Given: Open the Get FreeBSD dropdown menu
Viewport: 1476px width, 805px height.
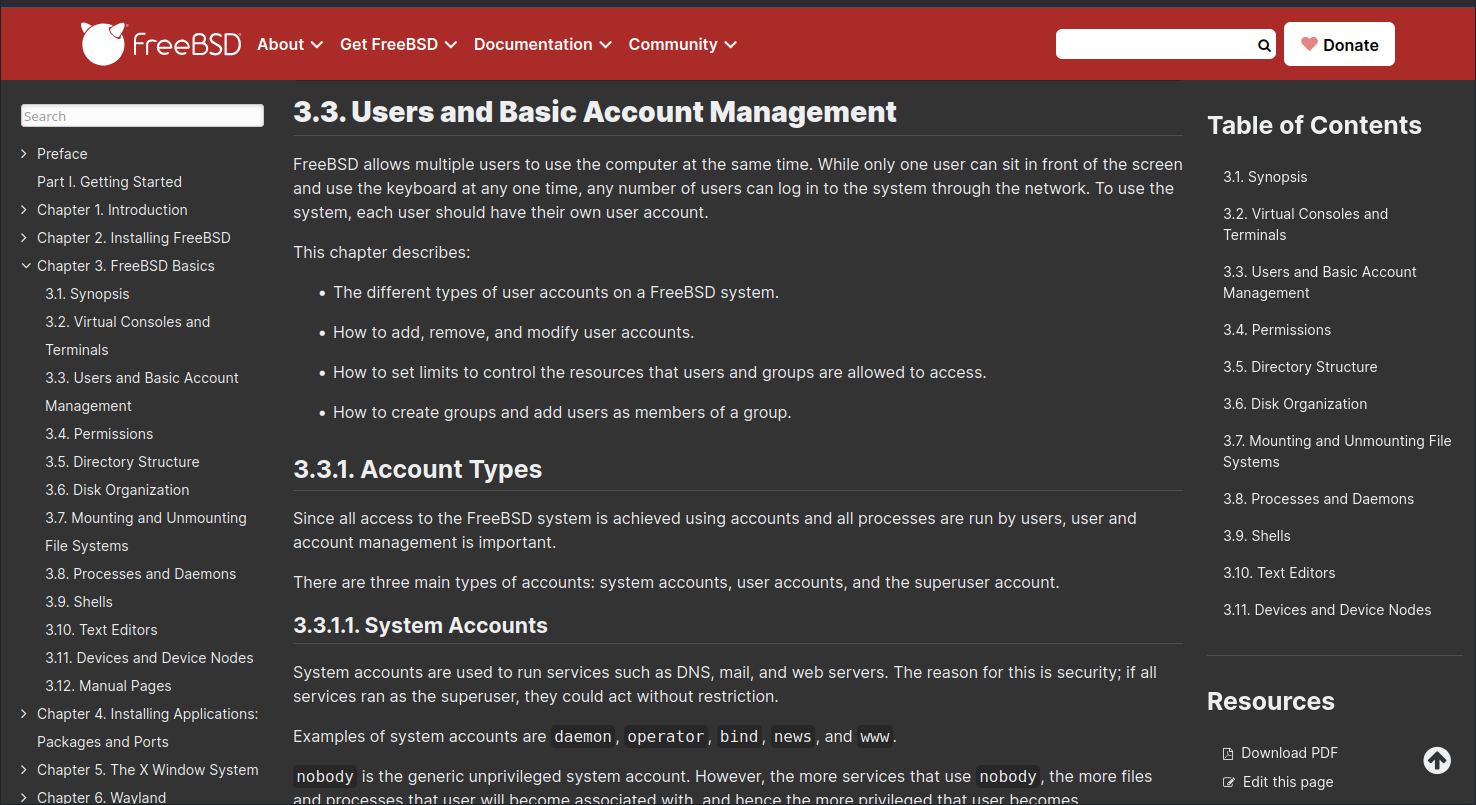Looking at the screenshot, I should click(399, 44).
